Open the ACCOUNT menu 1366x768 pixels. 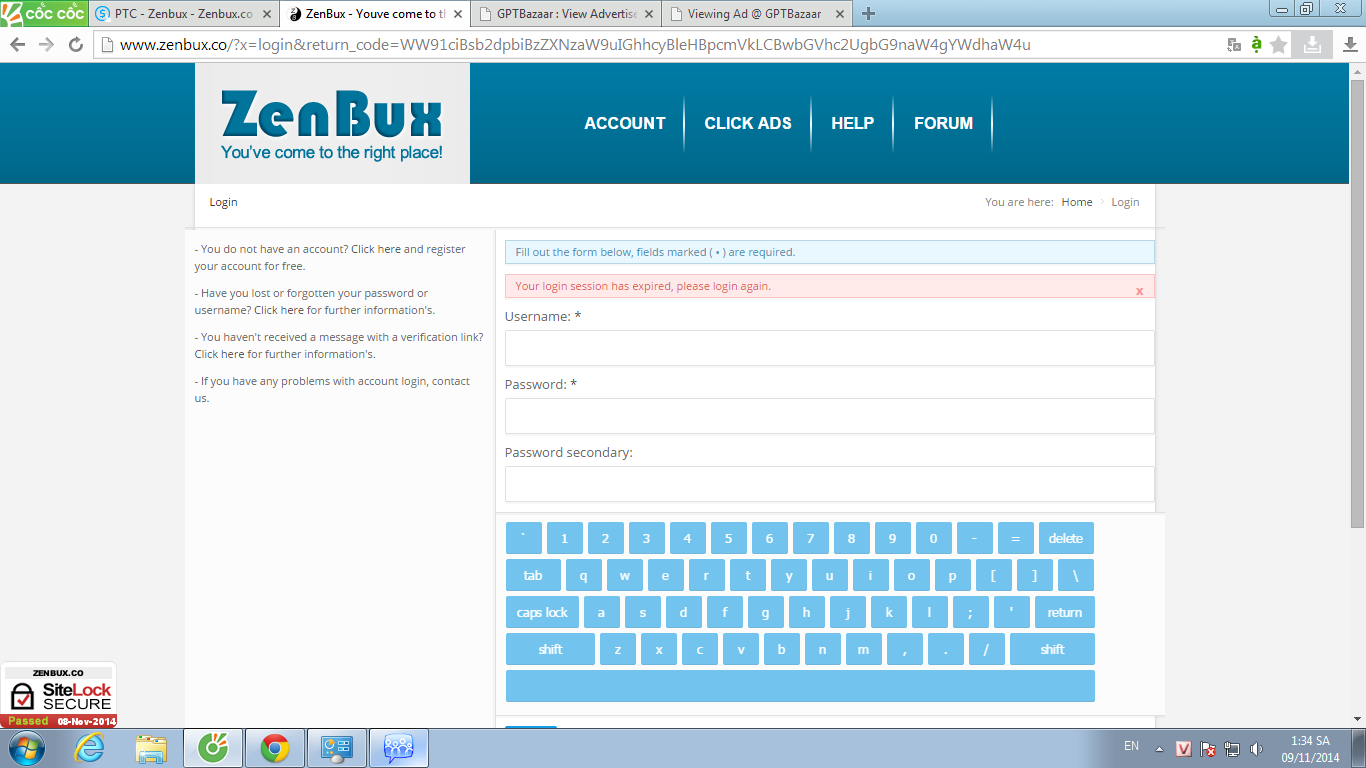(625, 123)
